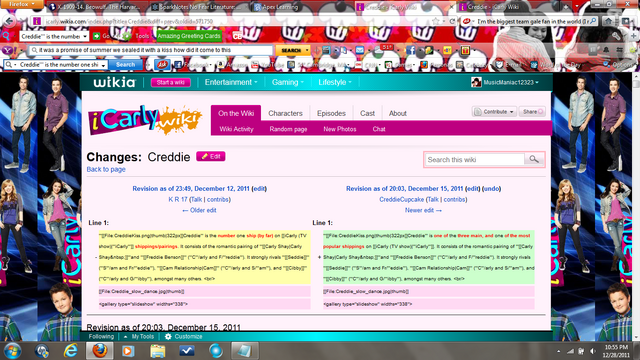Open Facebook icon on the Yahoo toolbar
The height and width of the screenshot is (360, 640).
tap(410, 50)
